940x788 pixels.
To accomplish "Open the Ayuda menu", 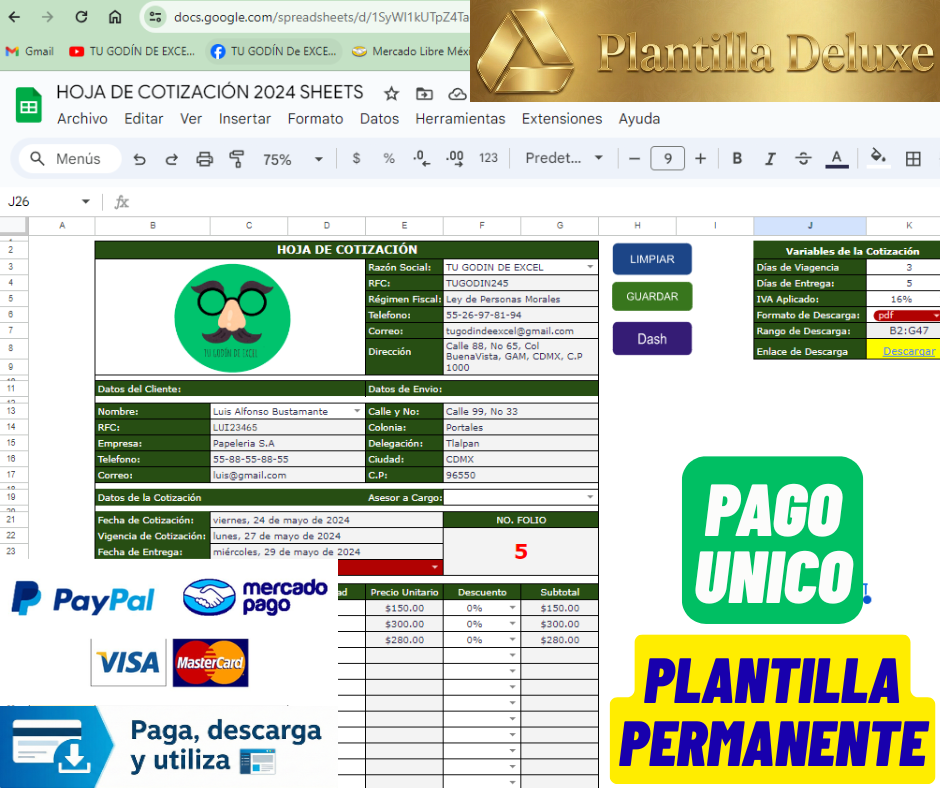I will [639, 119].
